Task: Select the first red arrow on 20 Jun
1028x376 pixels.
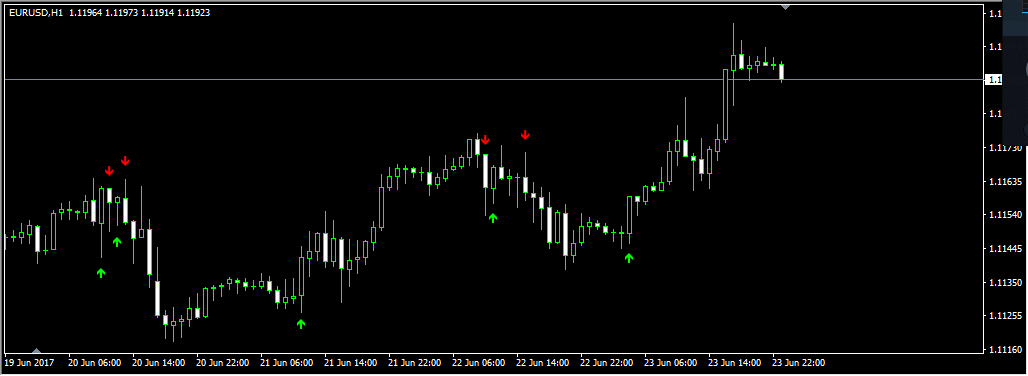Action: [109, 171]
